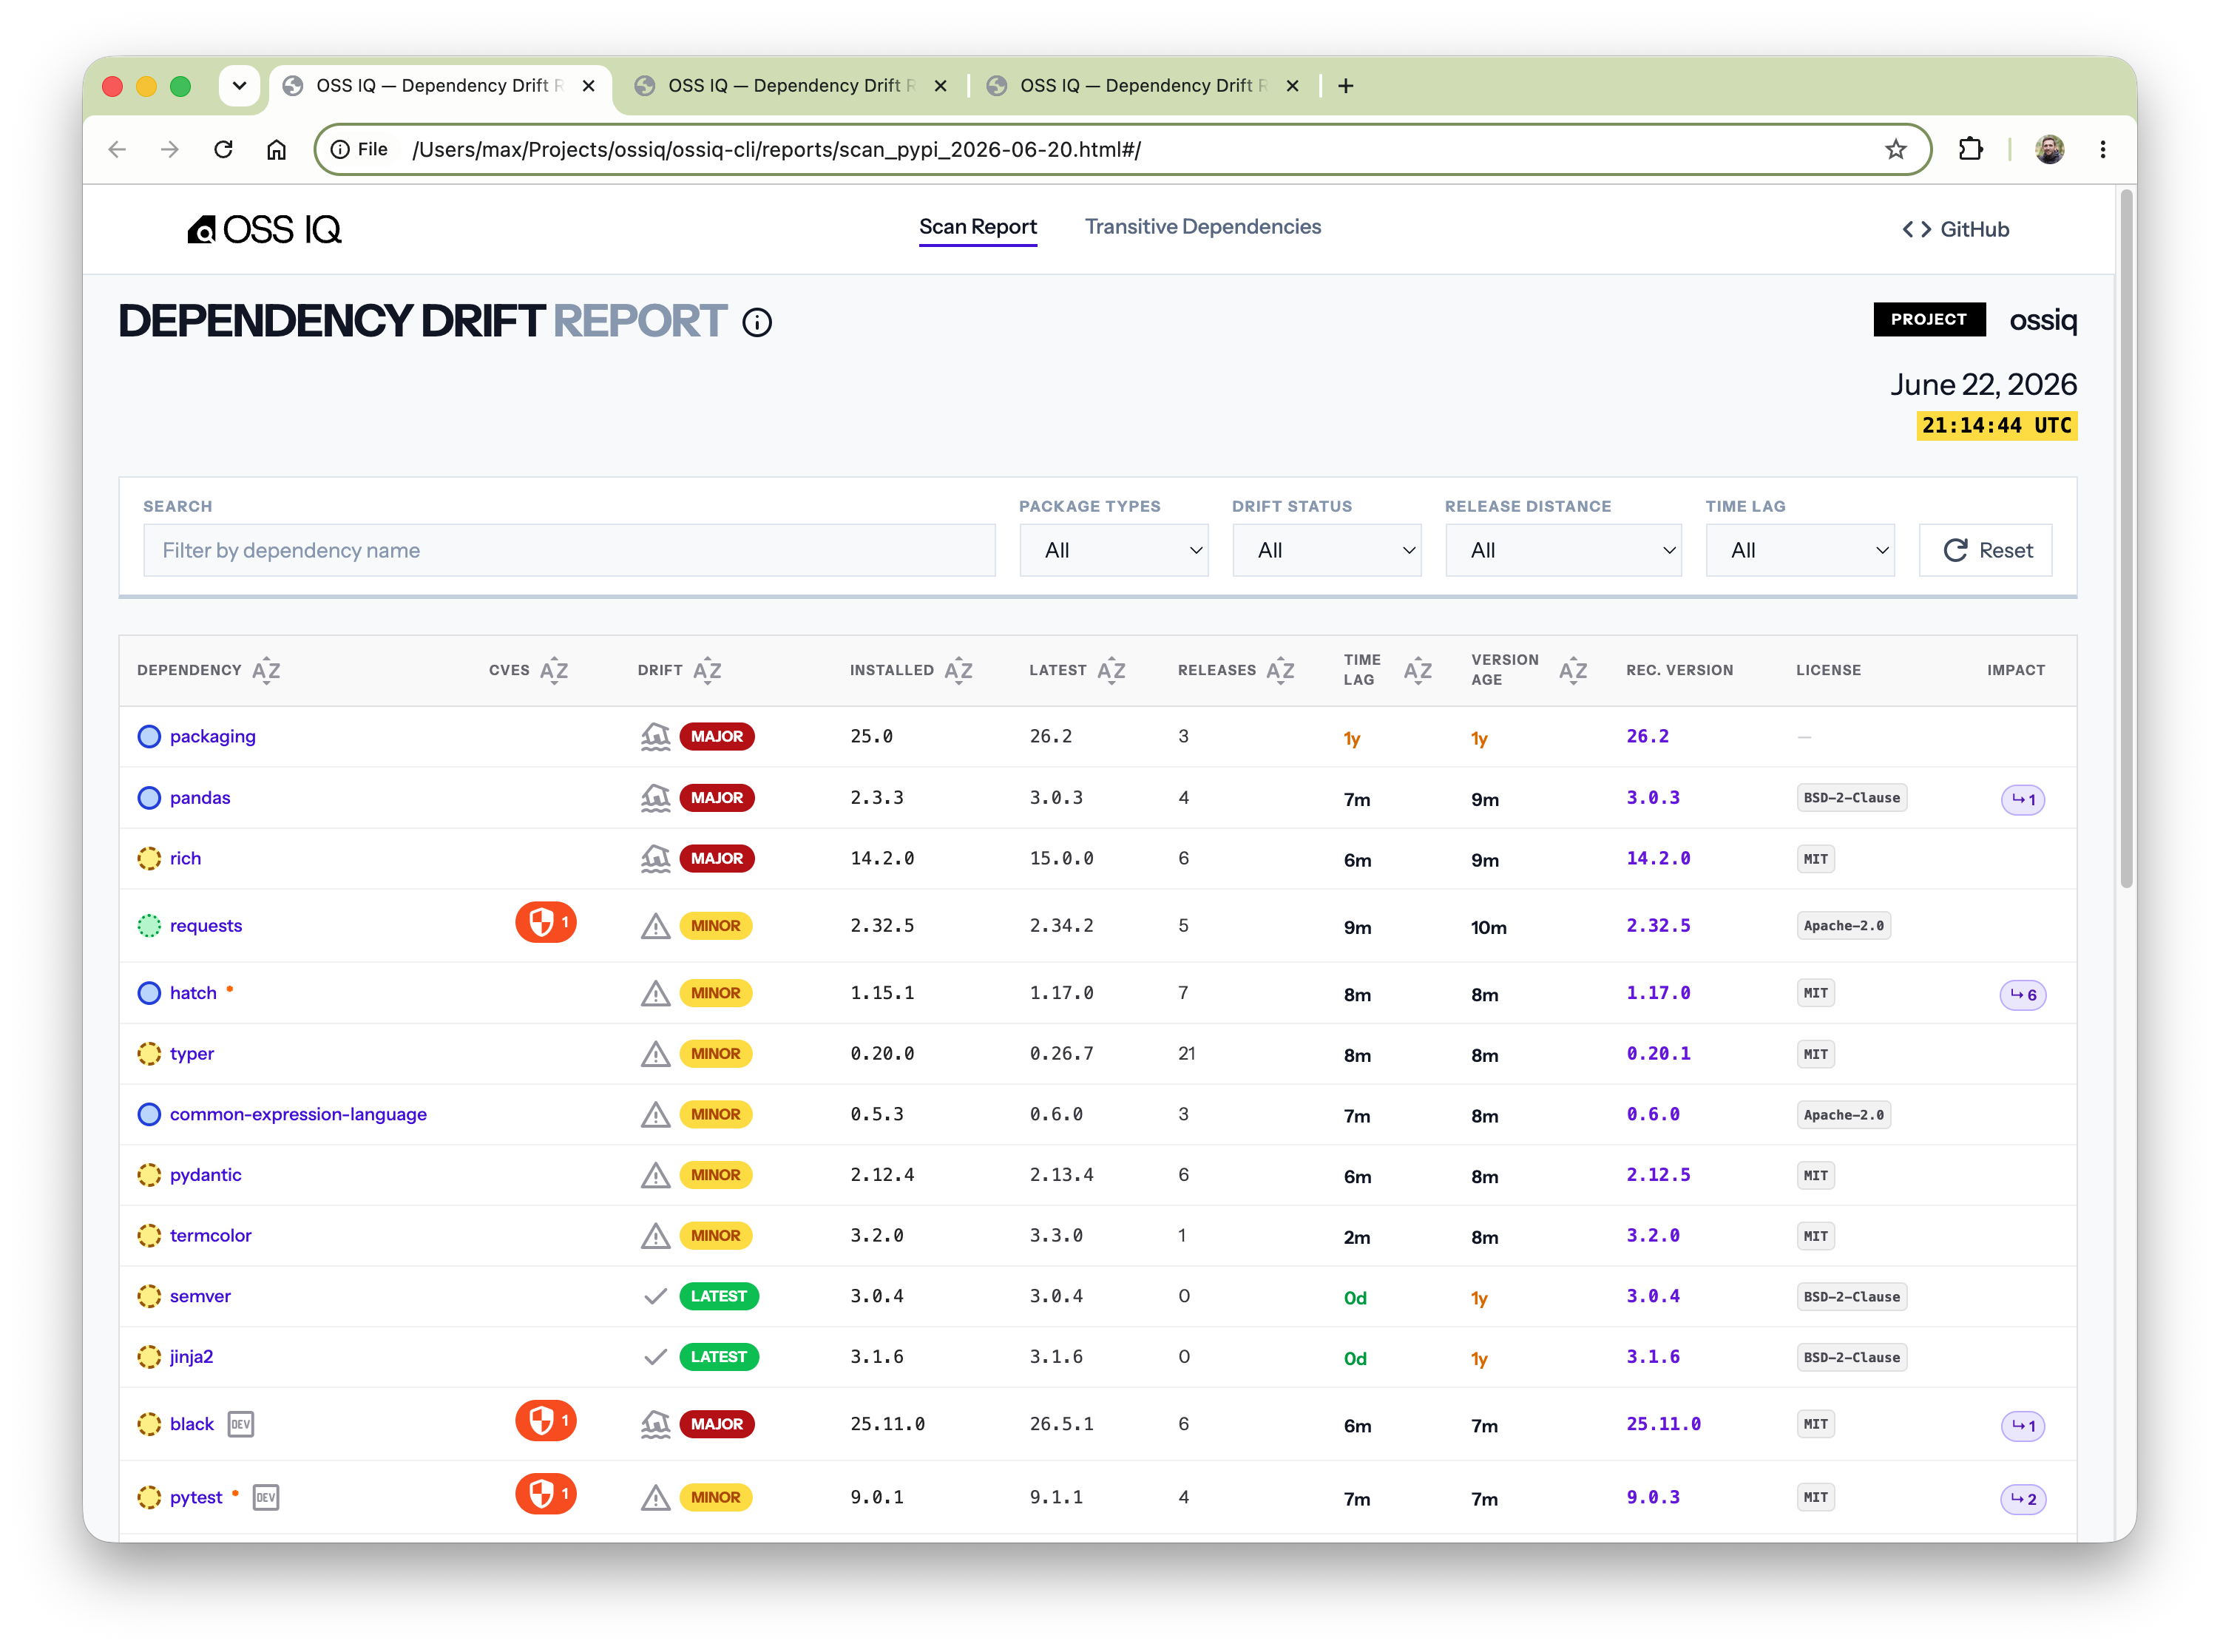2220x1652 pixels.
Task: Click the impact badge showing 2 on the pytest row
Action: click(2022, 1499)
